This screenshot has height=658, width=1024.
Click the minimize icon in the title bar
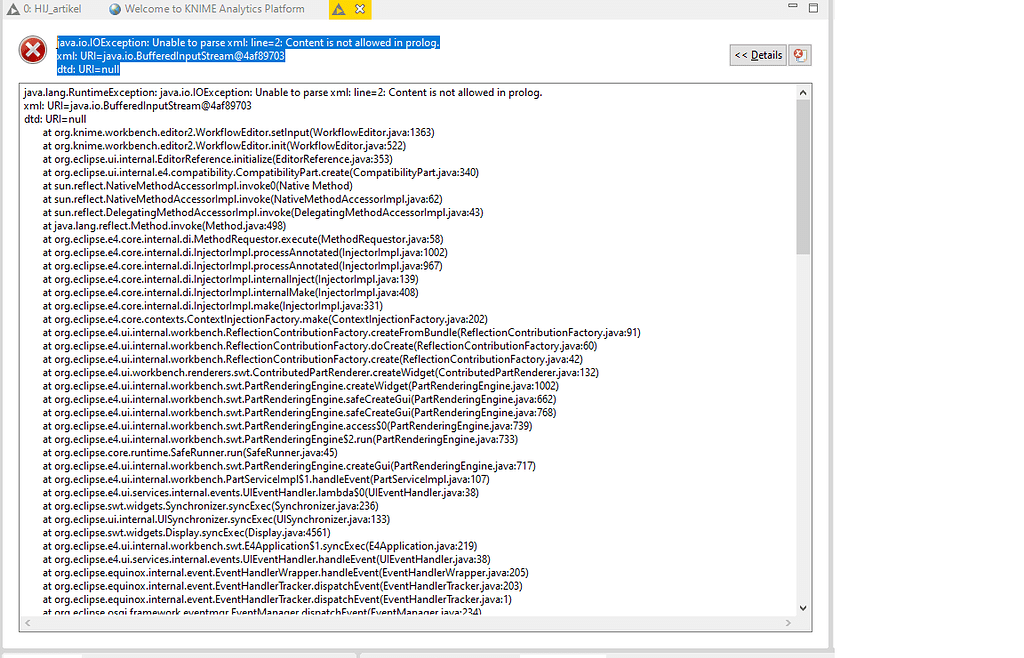coord(791,7)
